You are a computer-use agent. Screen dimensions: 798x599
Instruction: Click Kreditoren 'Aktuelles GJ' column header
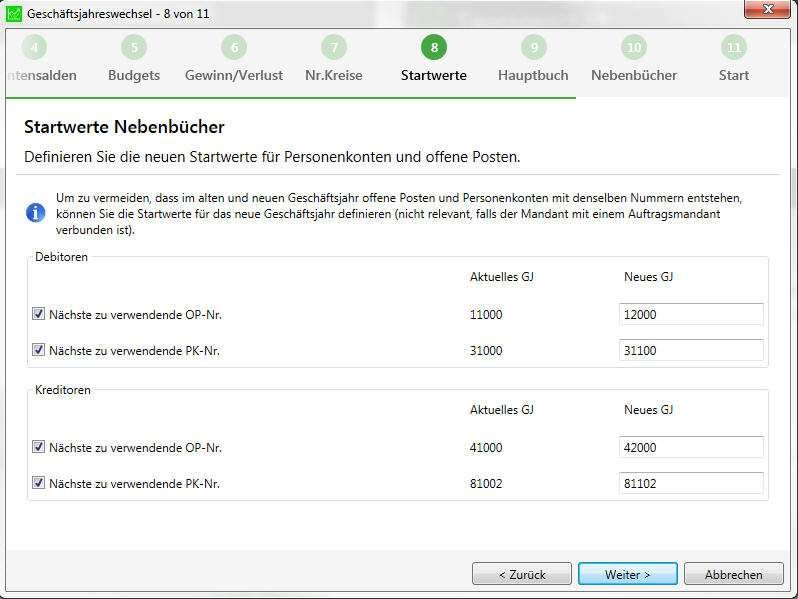[x=502, y=410]
